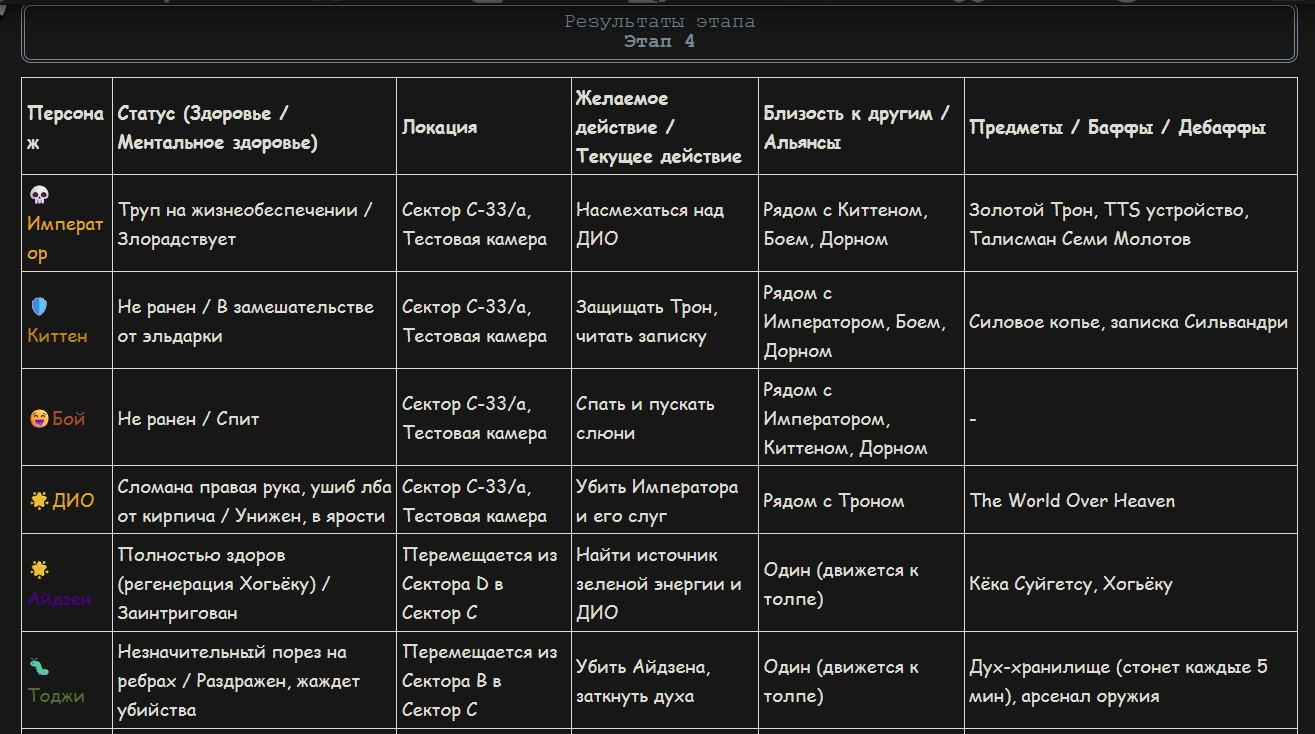Click the shield icon above Киттен
Screen dimensions: 1315x734
tap(39, 307)
